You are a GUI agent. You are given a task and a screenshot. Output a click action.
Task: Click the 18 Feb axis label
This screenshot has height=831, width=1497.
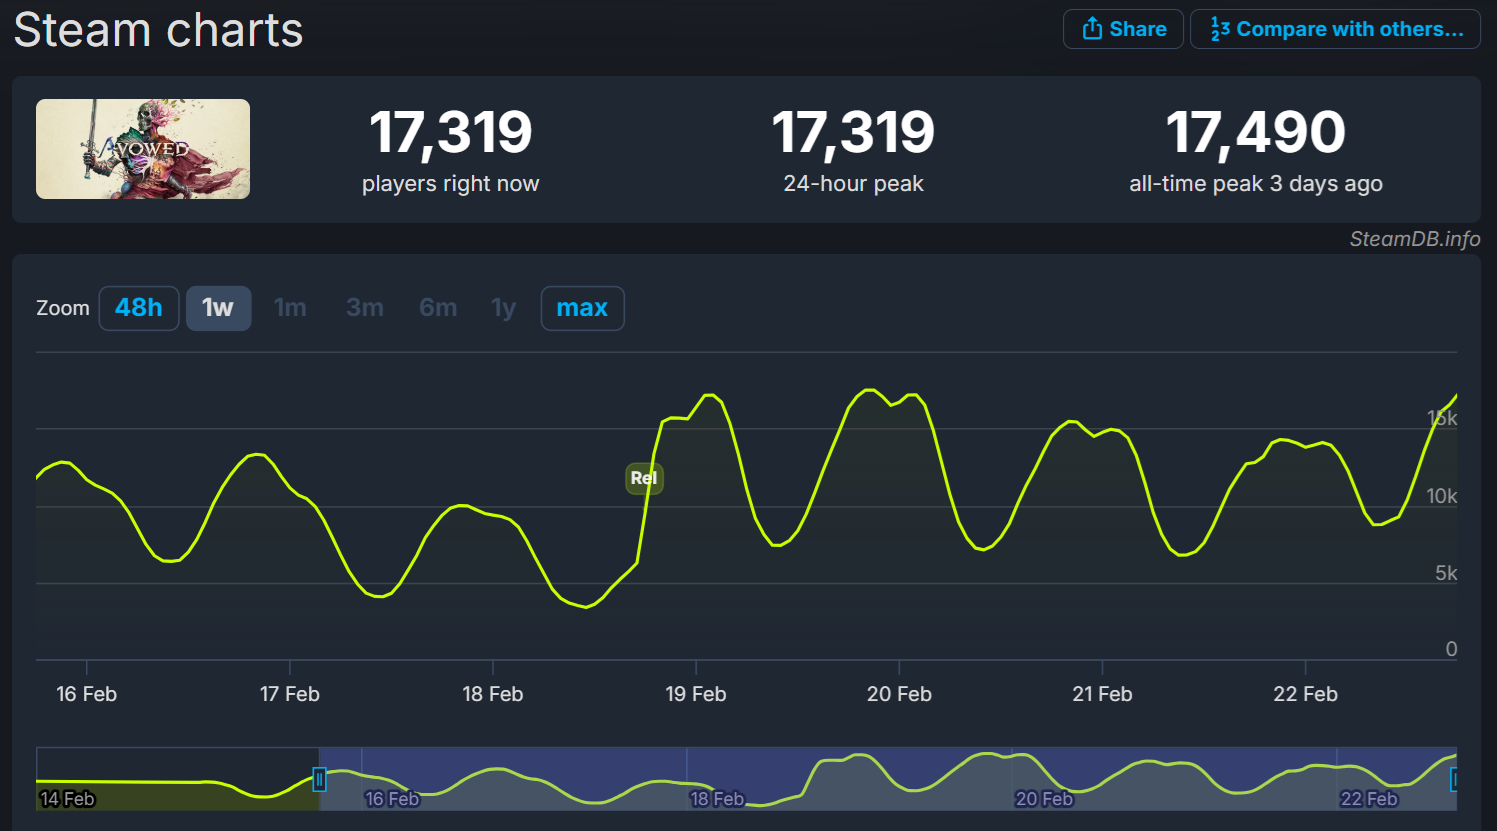[x=492, y=694]
